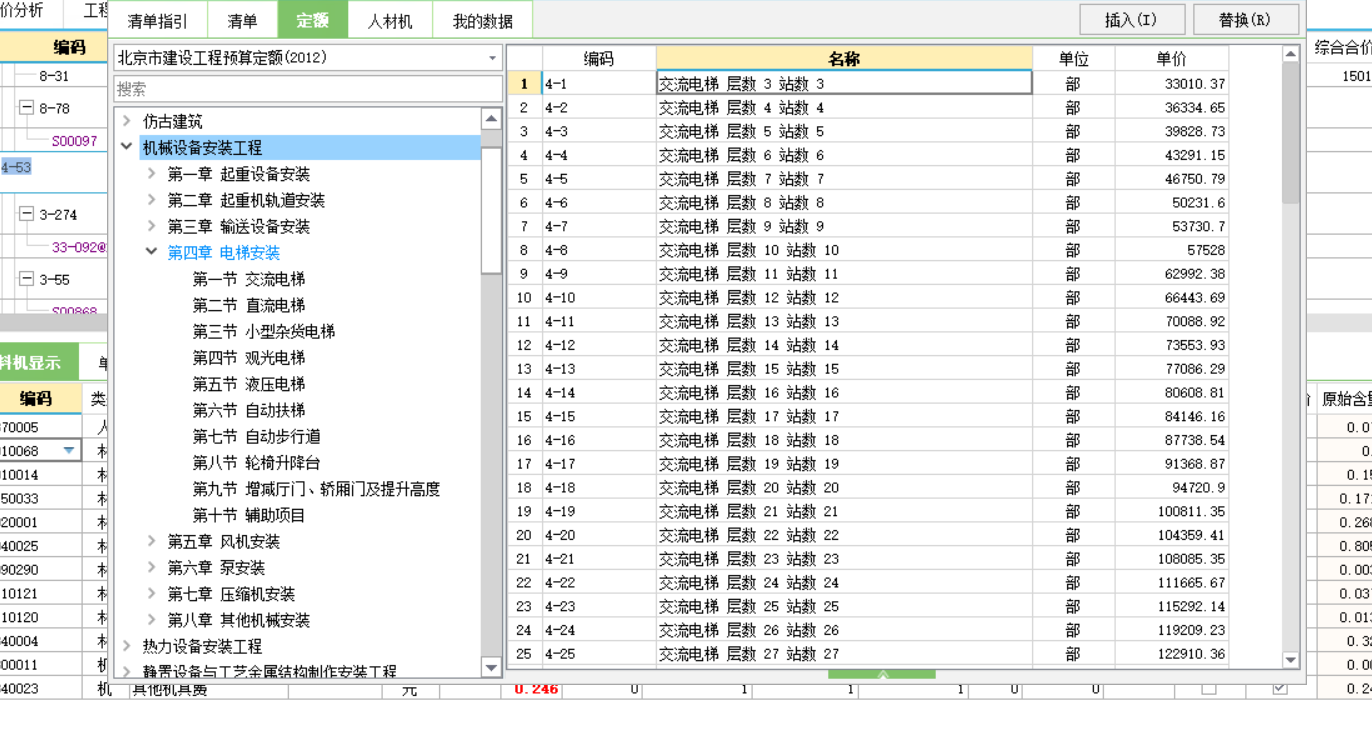Click the 编码 column header in the quota table
This screenshot has width=1372, height=748.
click(x=599, y=58)
